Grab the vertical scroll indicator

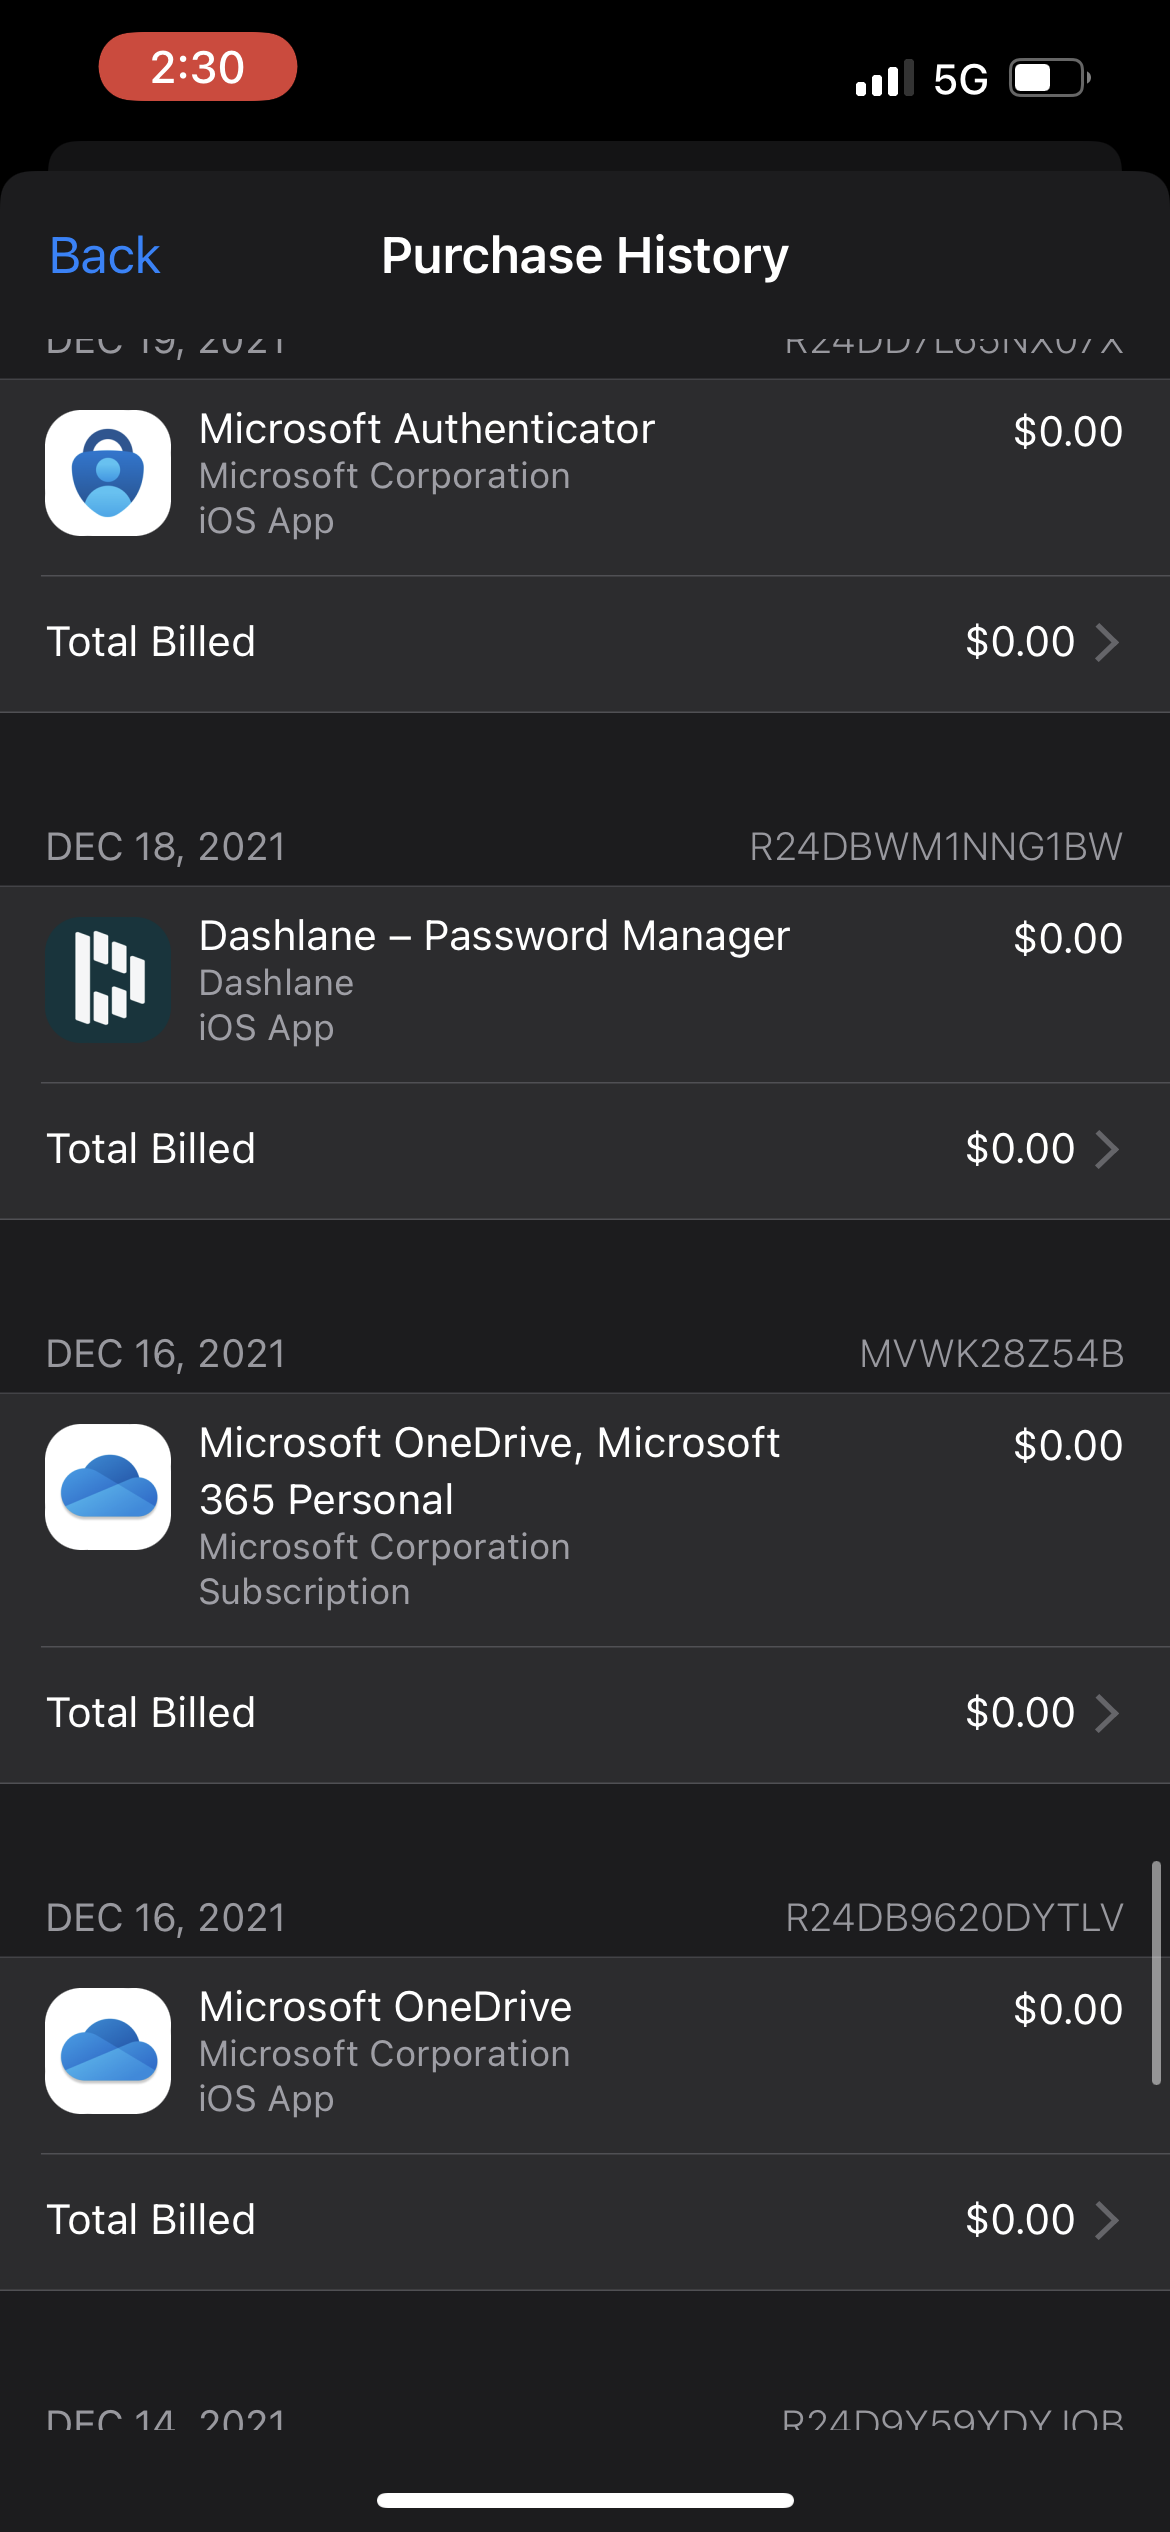click(1156, 1972)
